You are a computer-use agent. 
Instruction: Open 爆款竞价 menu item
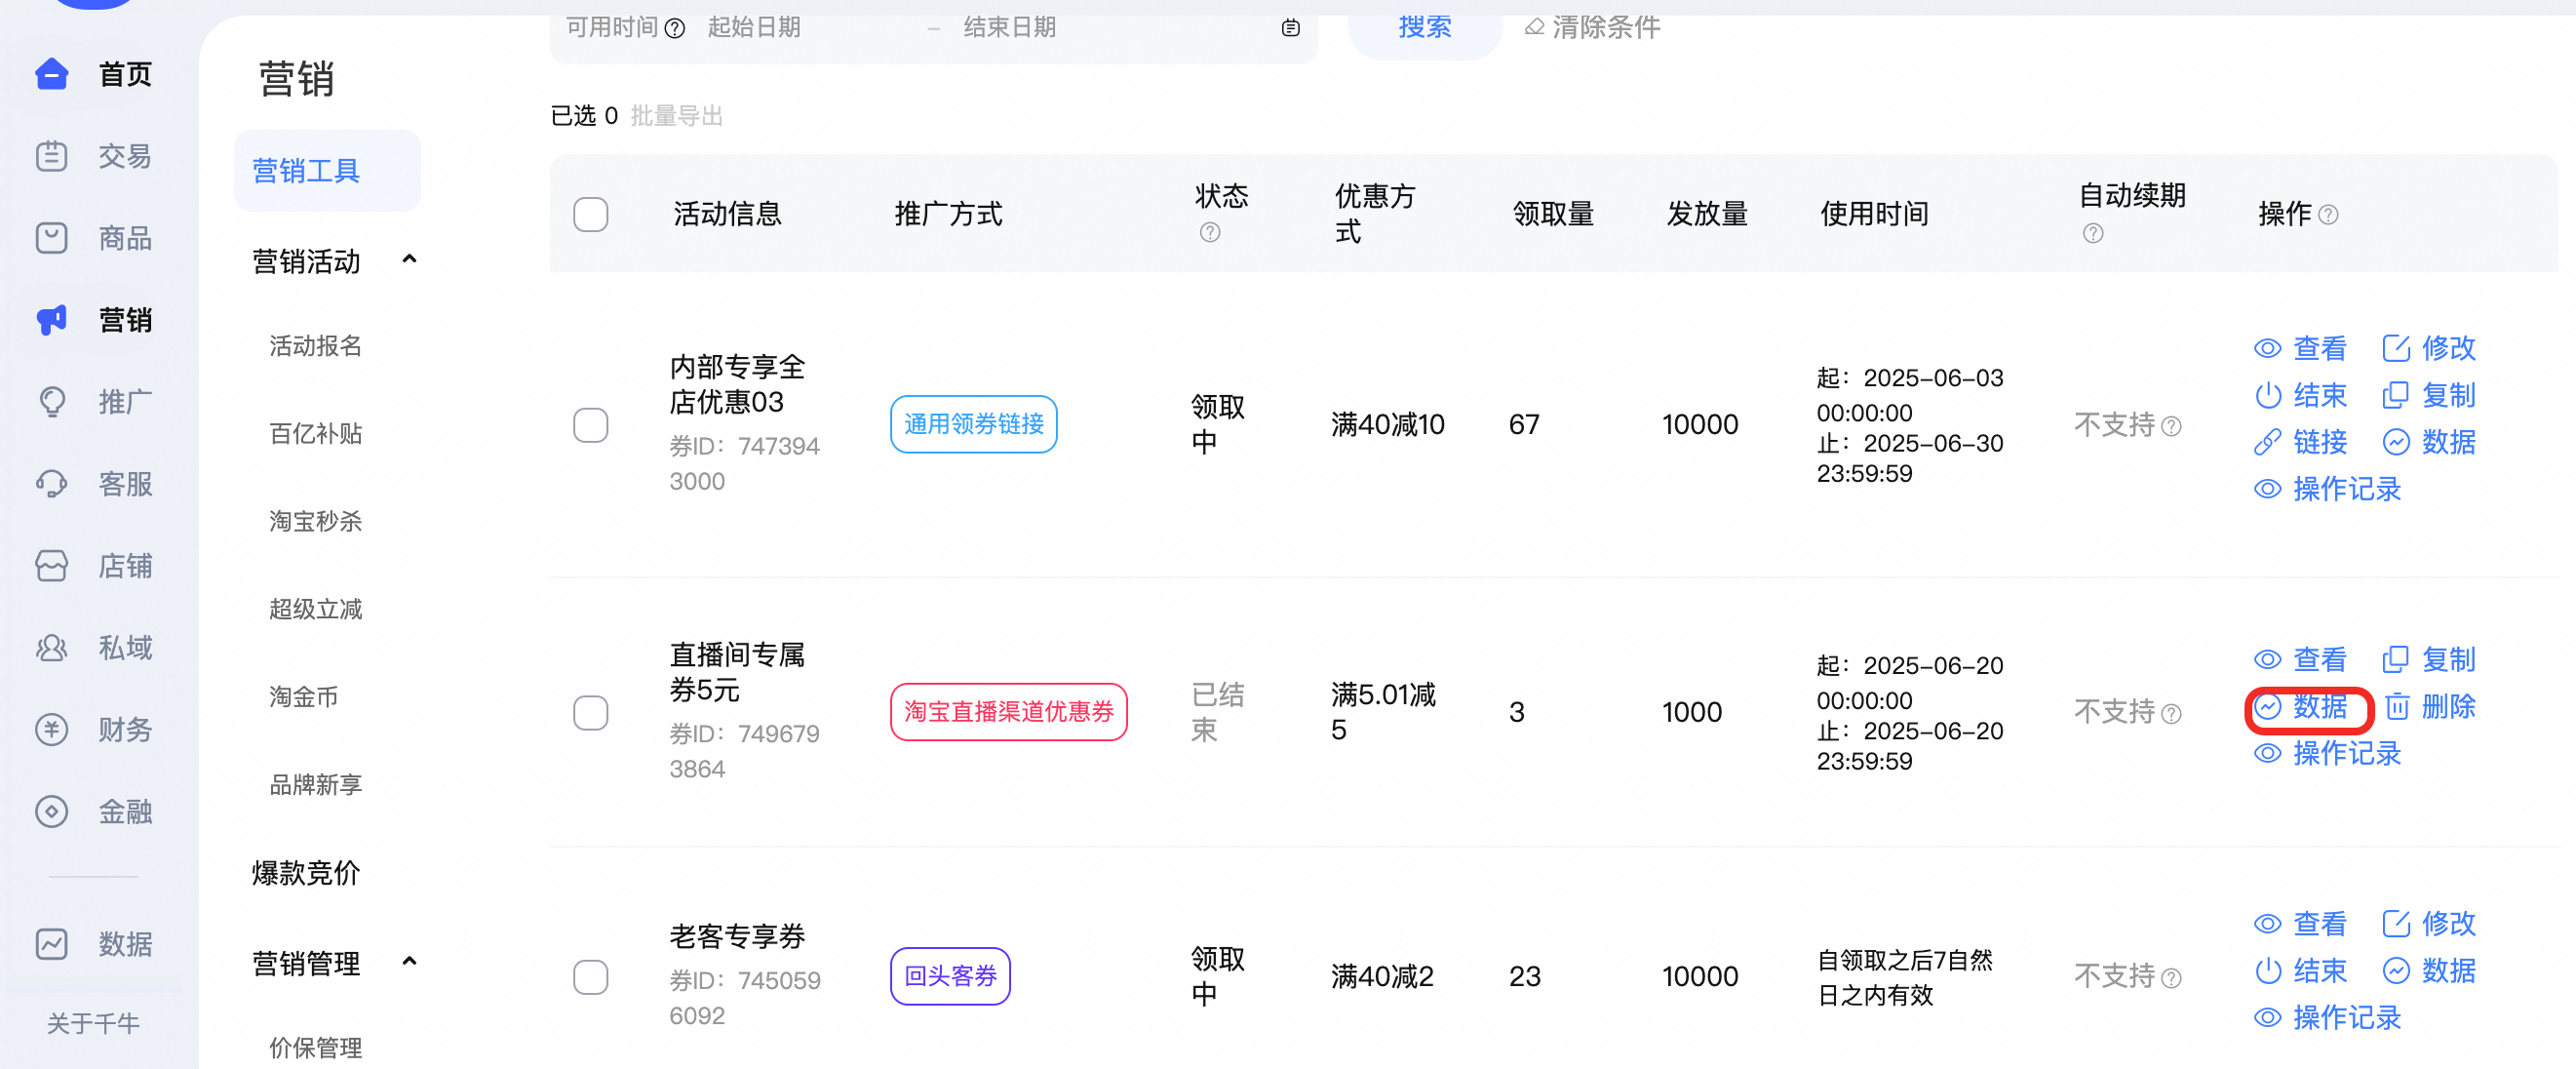306,873
